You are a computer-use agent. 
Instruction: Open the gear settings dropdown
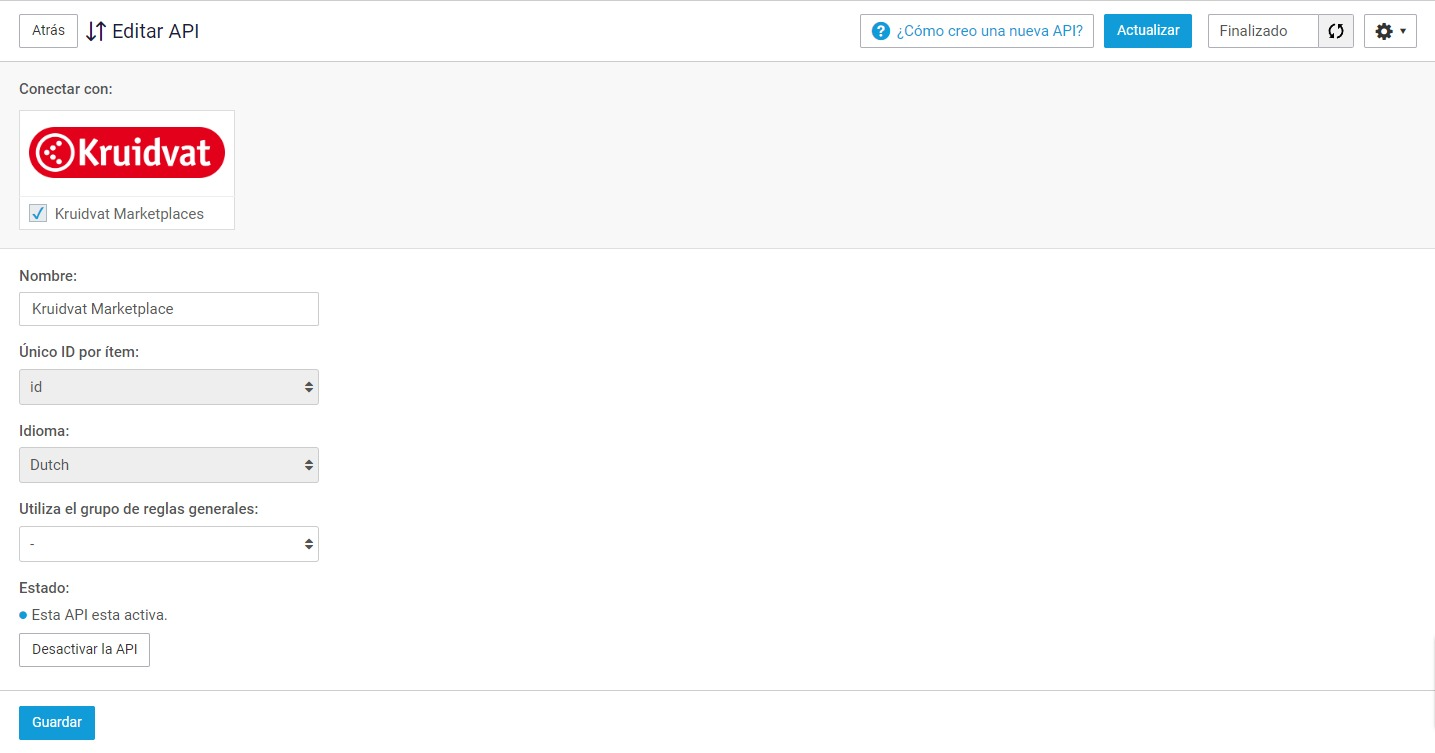(1390, 31)
